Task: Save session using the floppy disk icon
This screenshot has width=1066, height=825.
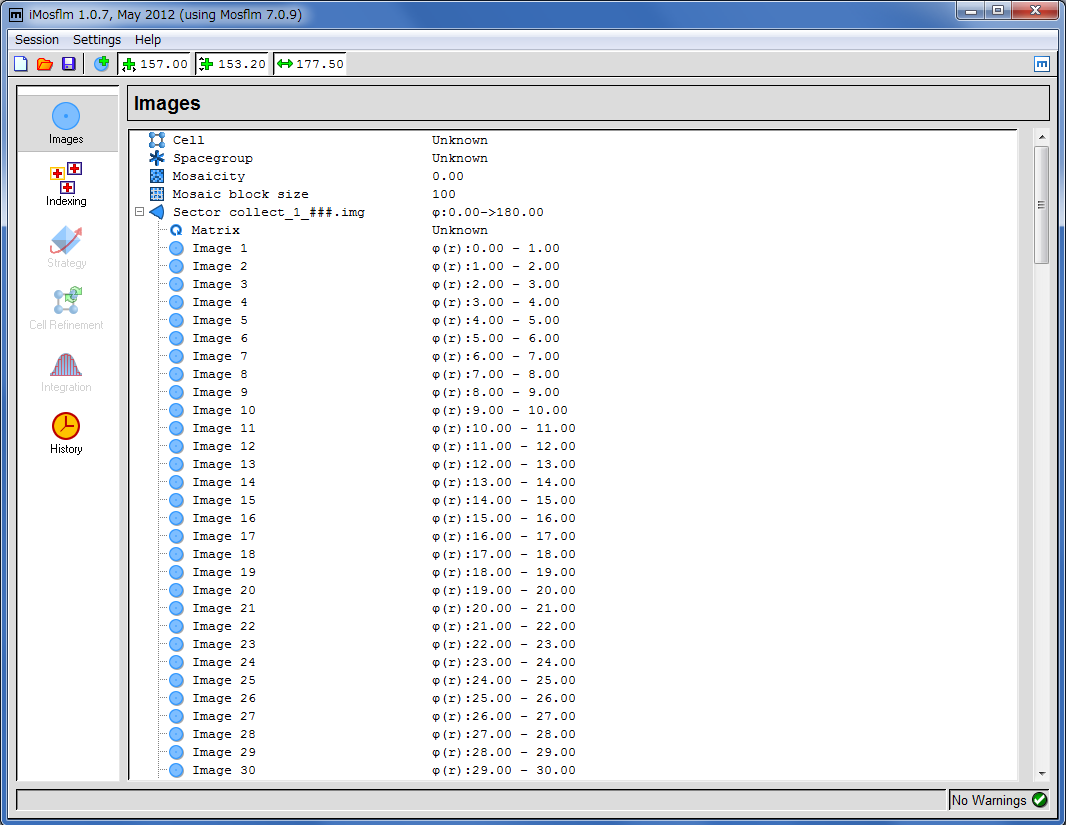Action: pyautogui.click(x=69, y=64)
